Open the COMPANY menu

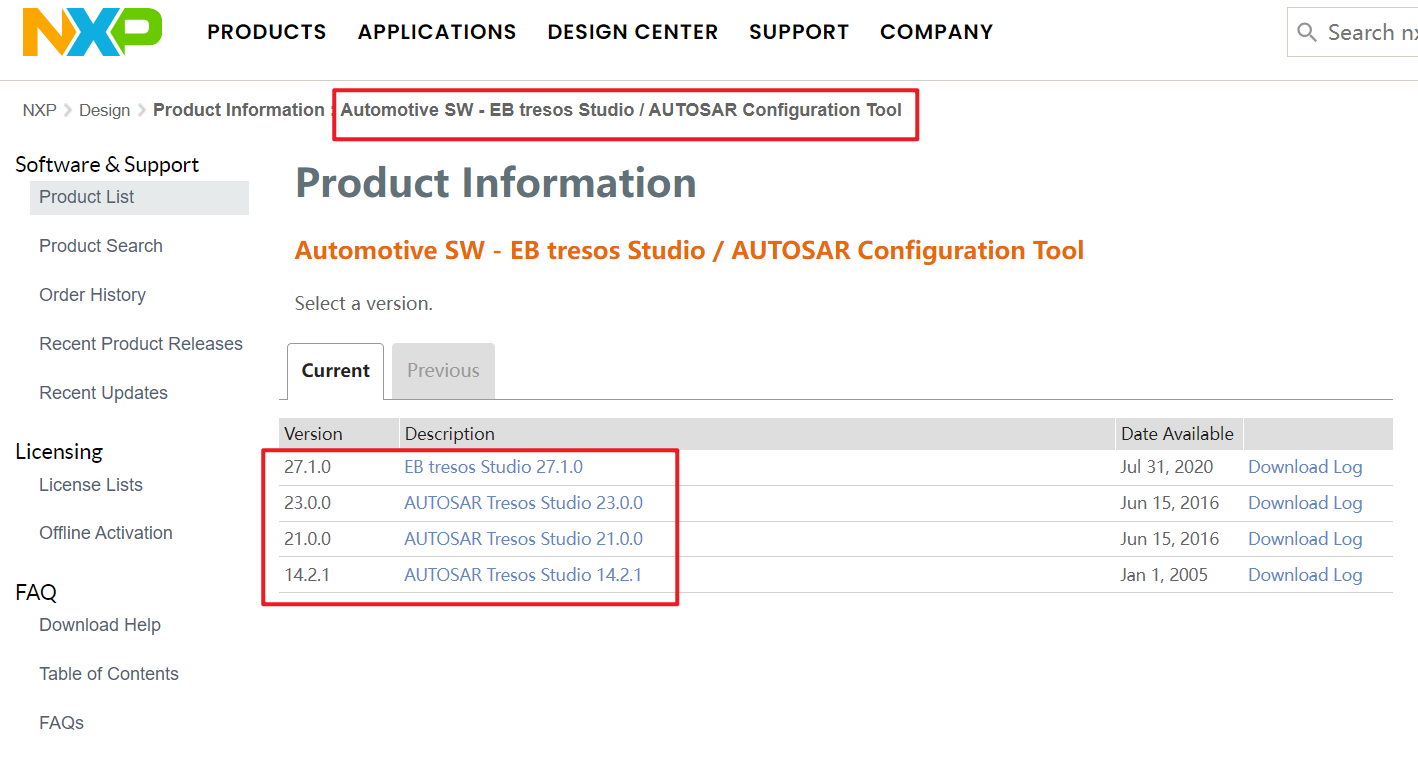click(936, 31)
